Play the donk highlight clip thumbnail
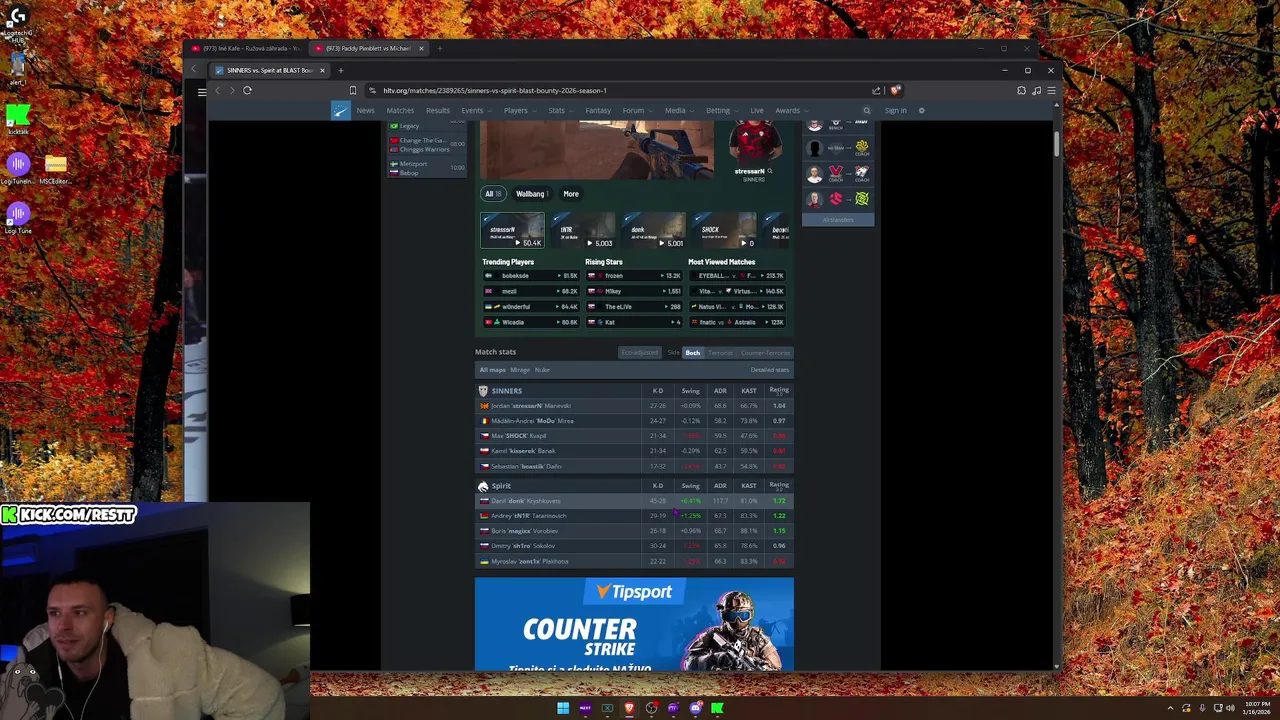1280x720 pixels. 654,231
